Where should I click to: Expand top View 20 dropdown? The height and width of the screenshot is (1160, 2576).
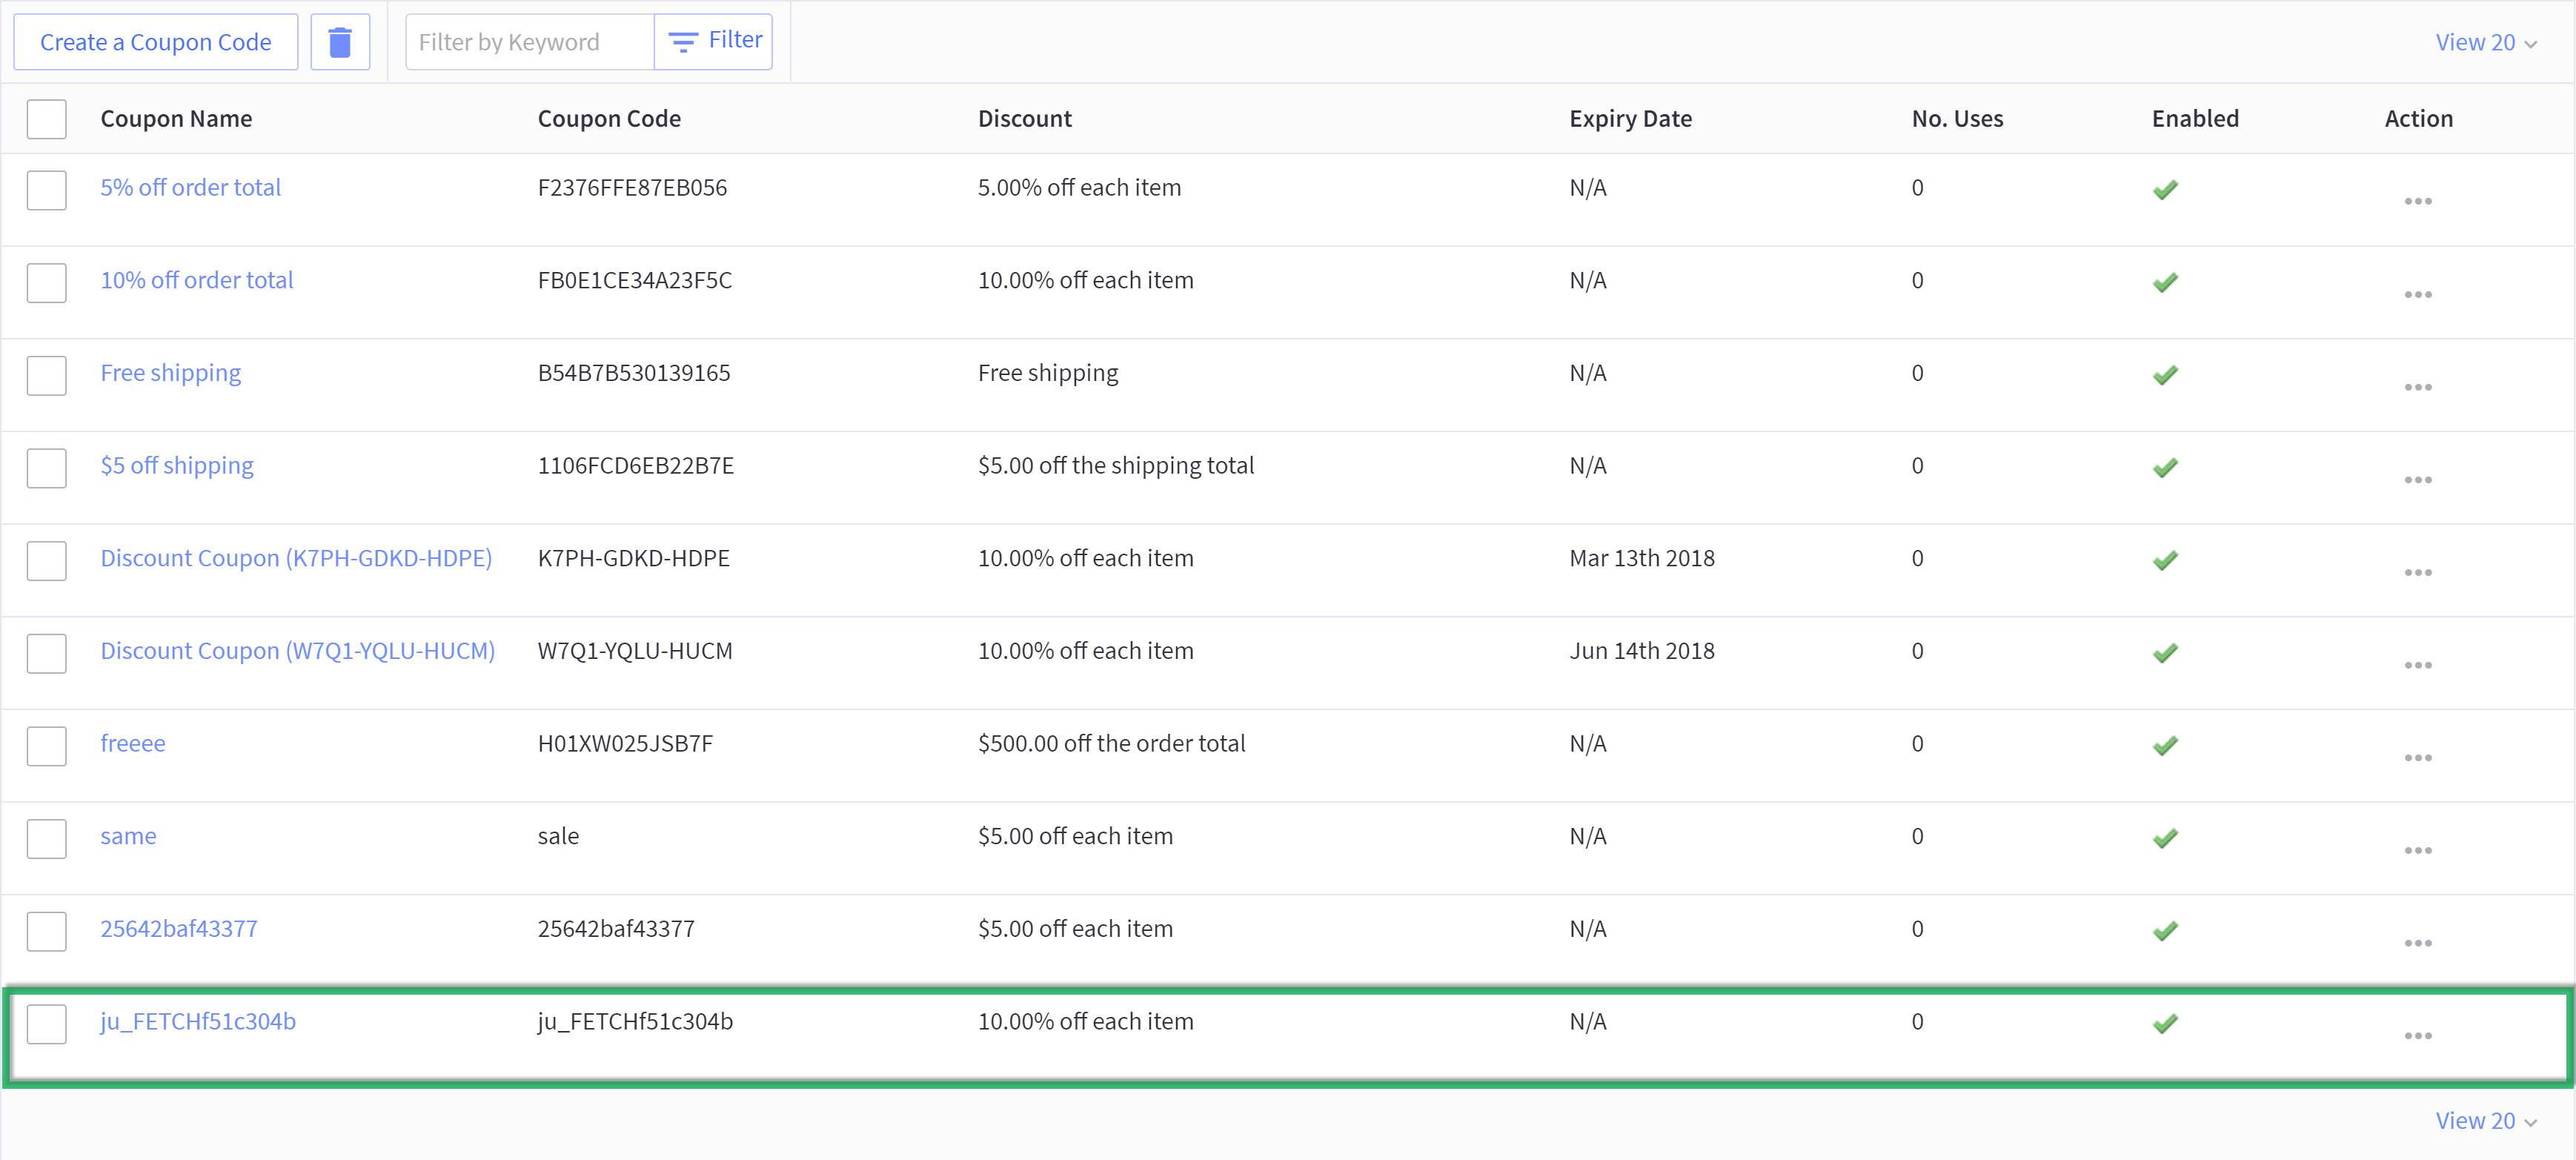point(2485,42)
